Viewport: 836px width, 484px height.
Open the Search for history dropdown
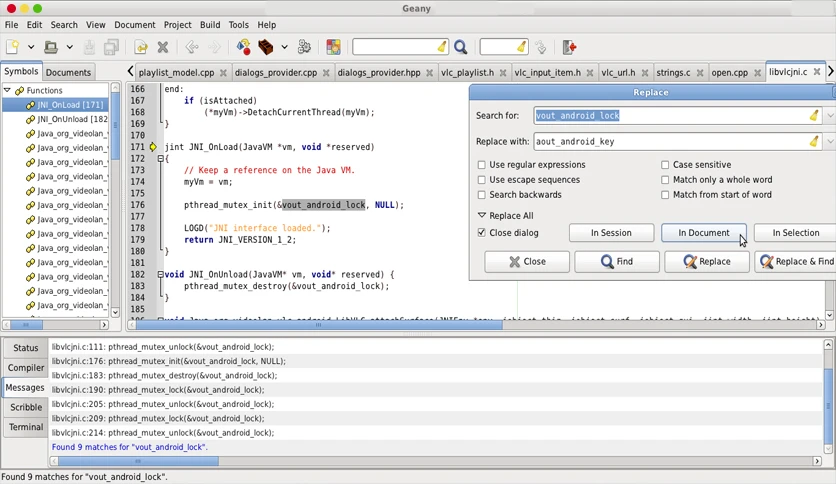pos(830,115)
